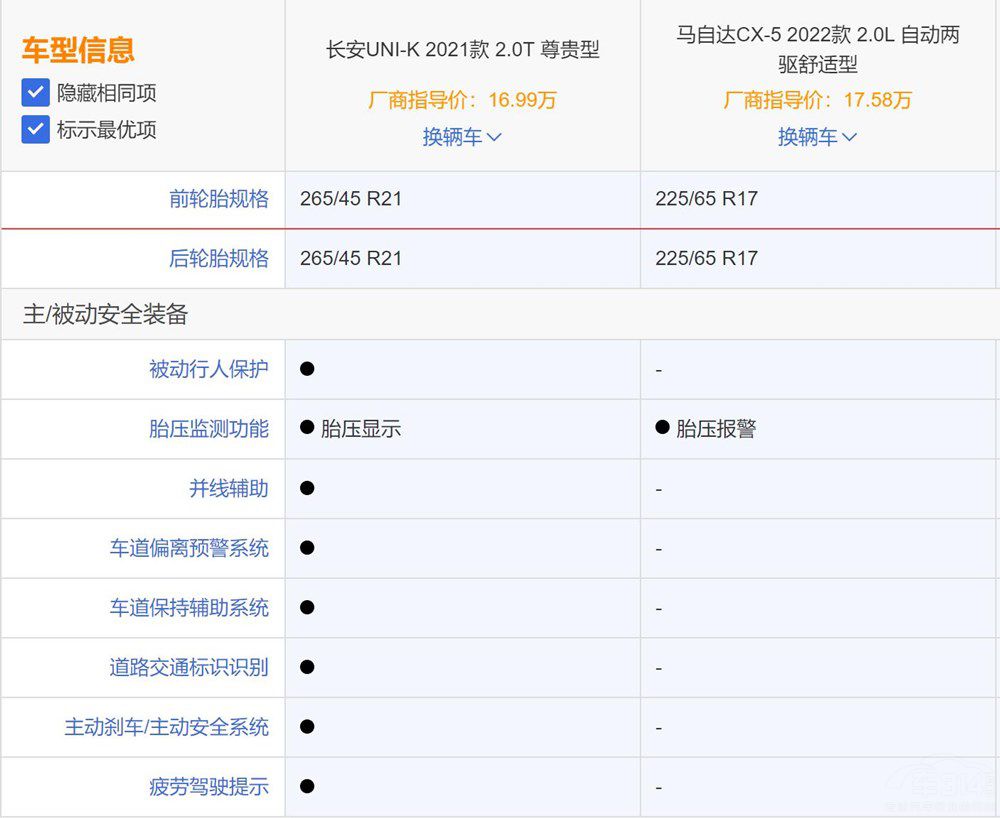Screen dimensions: 1000x818
Task: Click the 长安UNI-K 2021款 2.0T 尊贵型 title
Action: (x=463, y=50)
